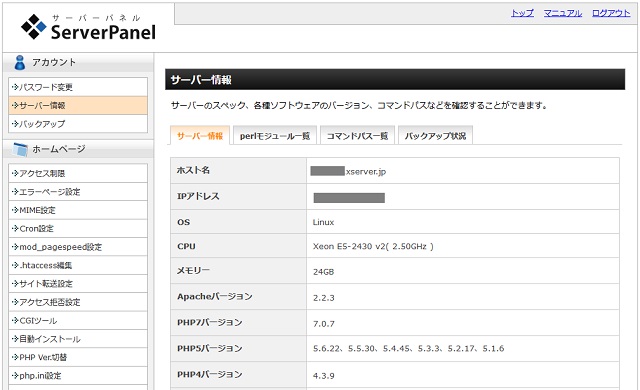The height and width of the screenshot is (390, 640).
Task: Click the ホスト名 row label
Action: click(193, 171)
